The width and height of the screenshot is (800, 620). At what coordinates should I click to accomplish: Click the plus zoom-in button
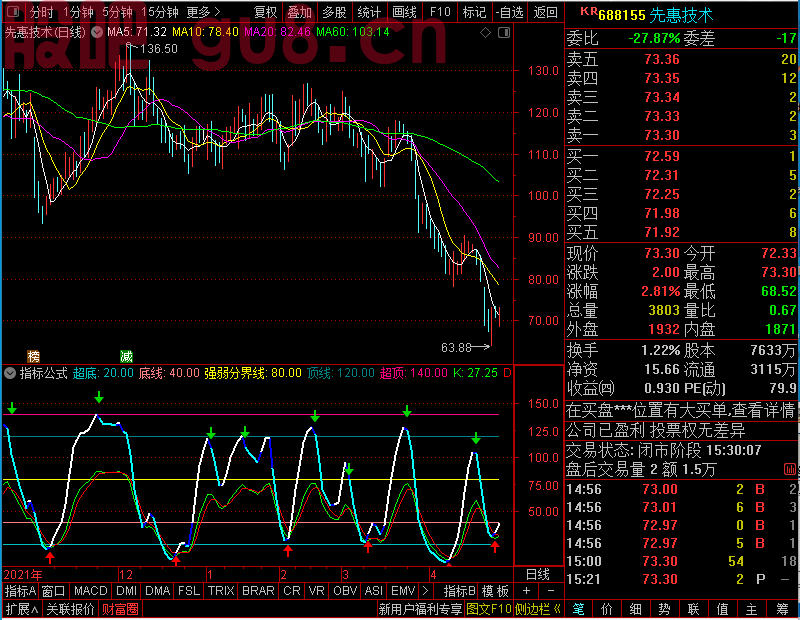[526, 591]
